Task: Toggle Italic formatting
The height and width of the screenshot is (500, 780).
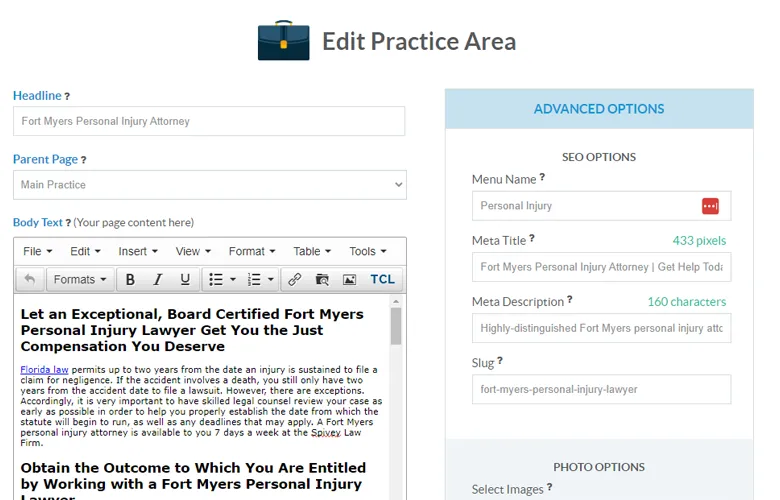Action: coord(158,280)
